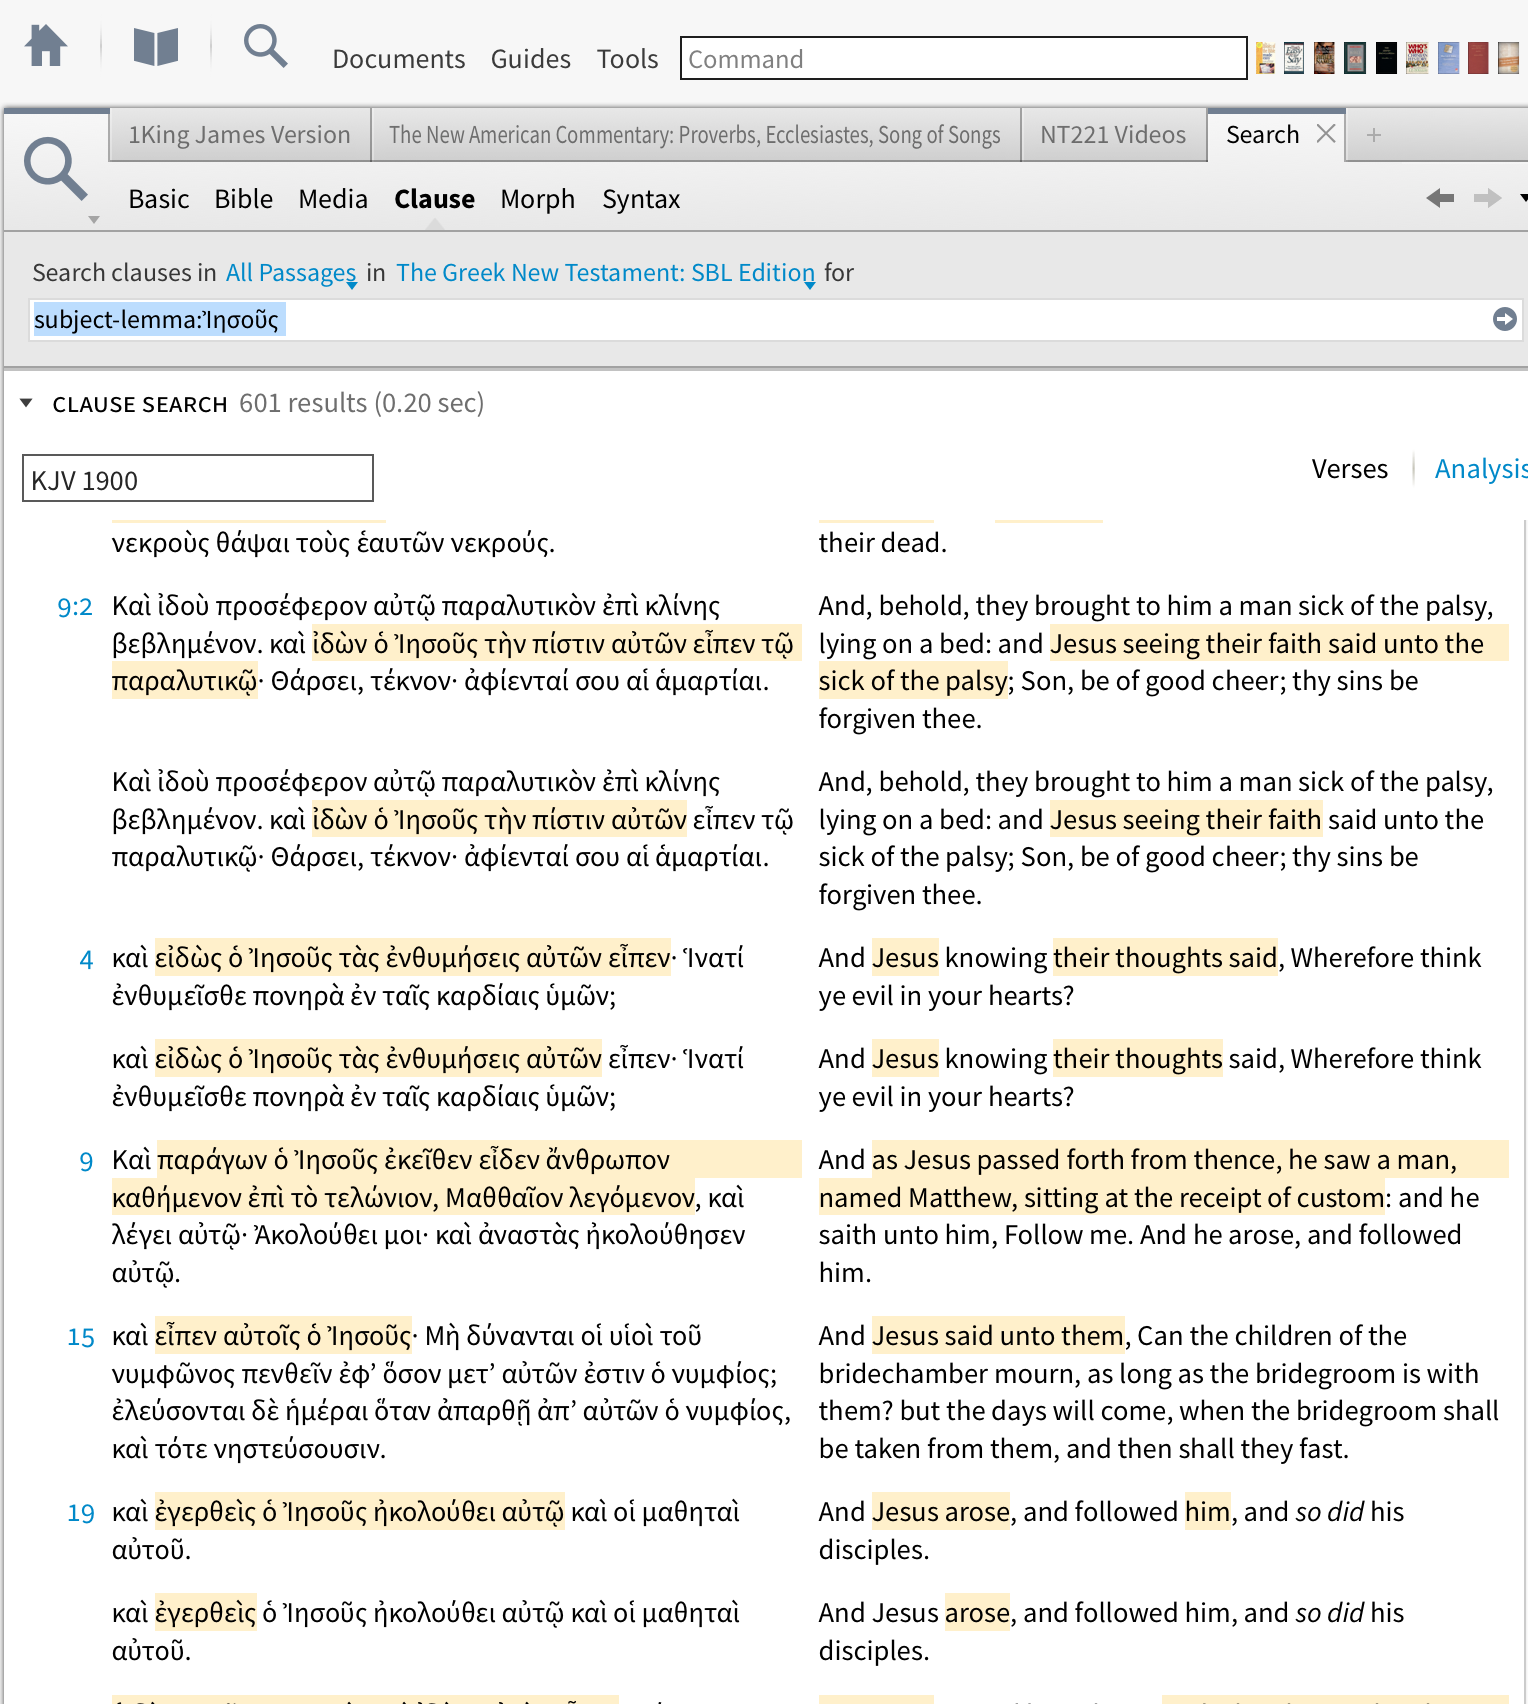Open the search panel menu arrow under magnifier

point(94,219)
